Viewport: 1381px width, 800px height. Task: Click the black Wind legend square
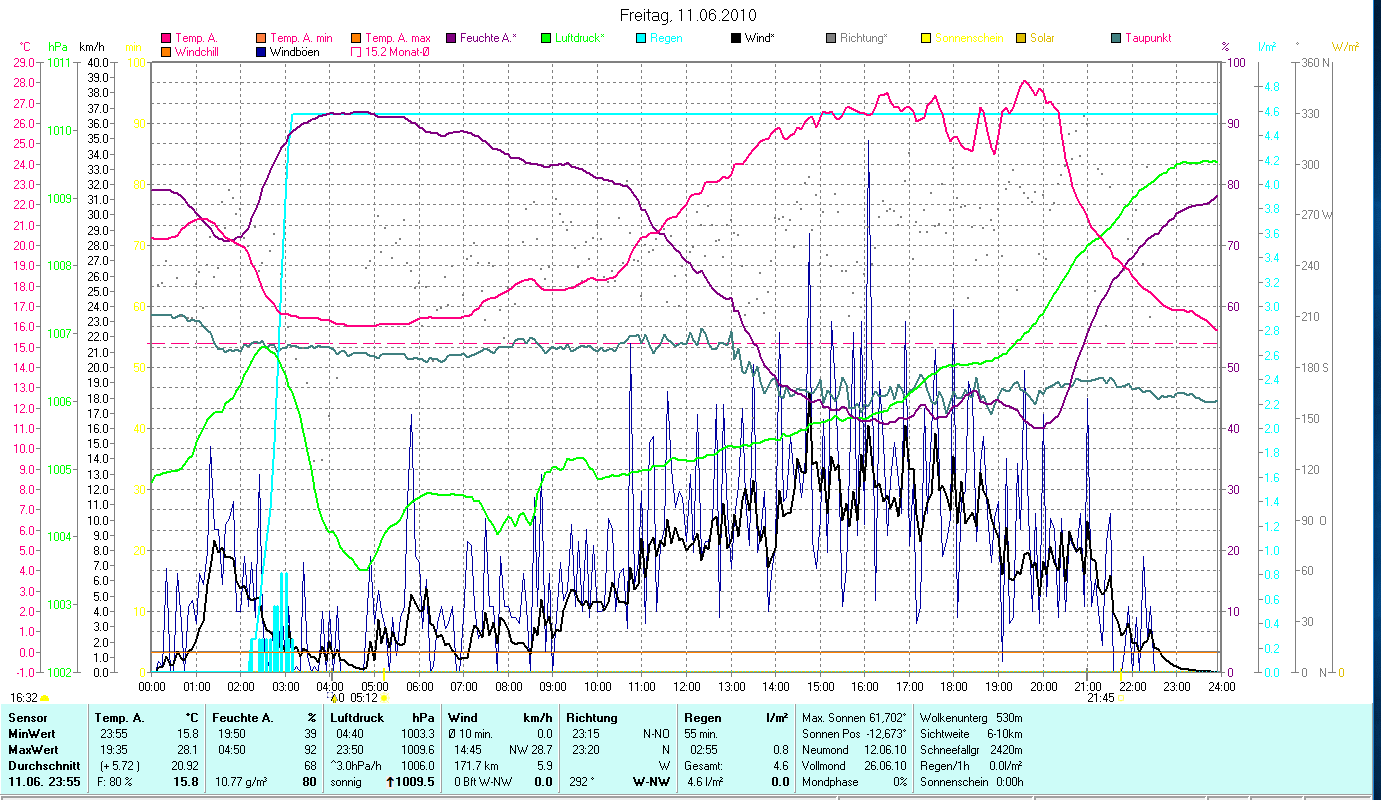736,38
